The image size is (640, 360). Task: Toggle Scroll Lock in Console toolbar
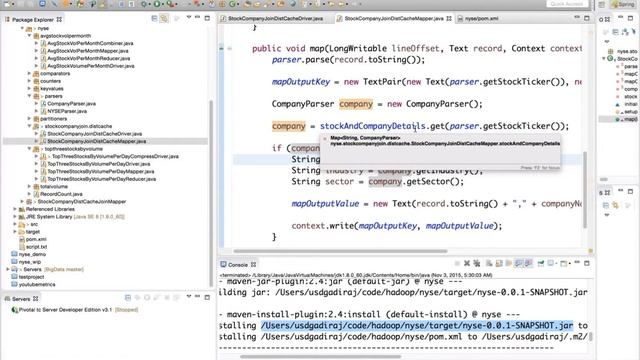(499, 264)
